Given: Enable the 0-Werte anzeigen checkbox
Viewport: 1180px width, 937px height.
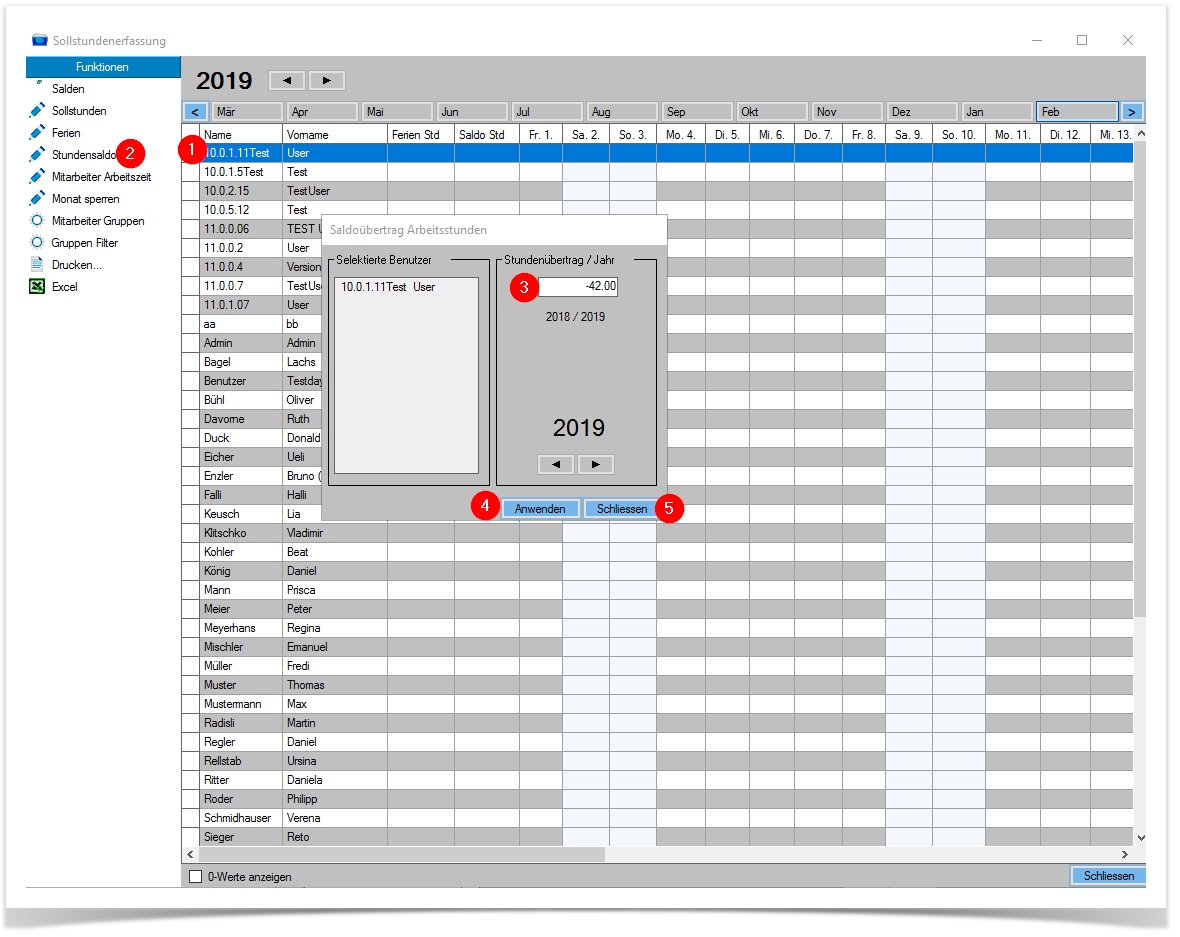Looking at the screenshot, I should point(196,877).
